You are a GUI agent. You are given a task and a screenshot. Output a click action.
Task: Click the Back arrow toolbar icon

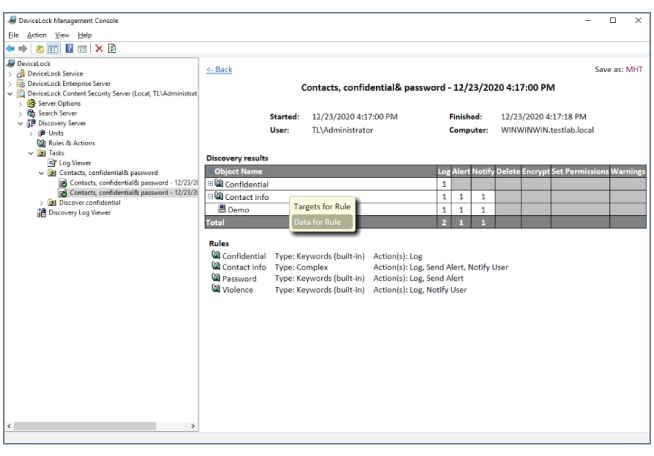[9, 48]
